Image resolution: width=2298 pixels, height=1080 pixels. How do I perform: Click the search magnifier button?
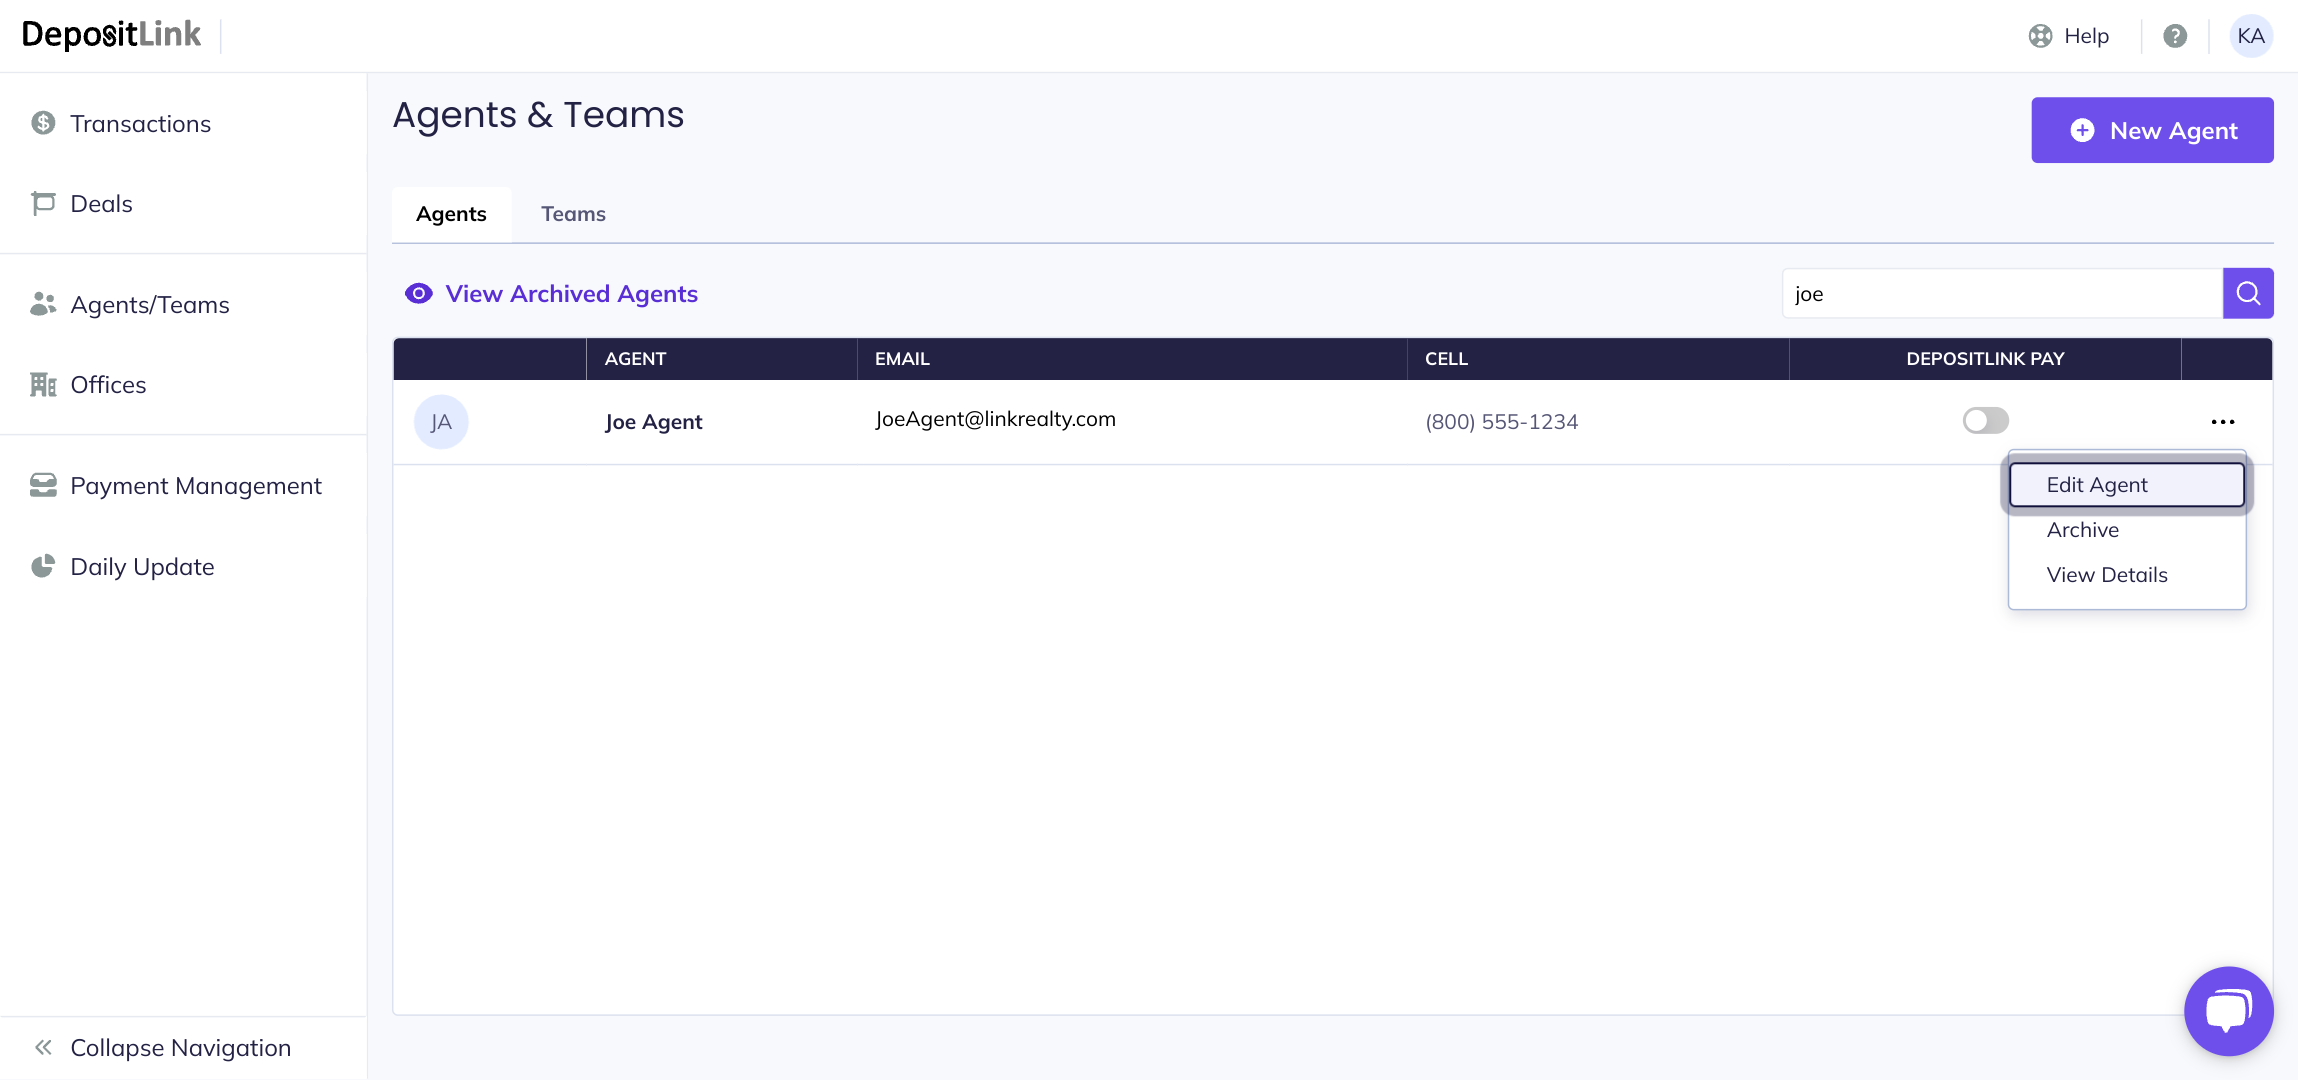click(2248, 293)
